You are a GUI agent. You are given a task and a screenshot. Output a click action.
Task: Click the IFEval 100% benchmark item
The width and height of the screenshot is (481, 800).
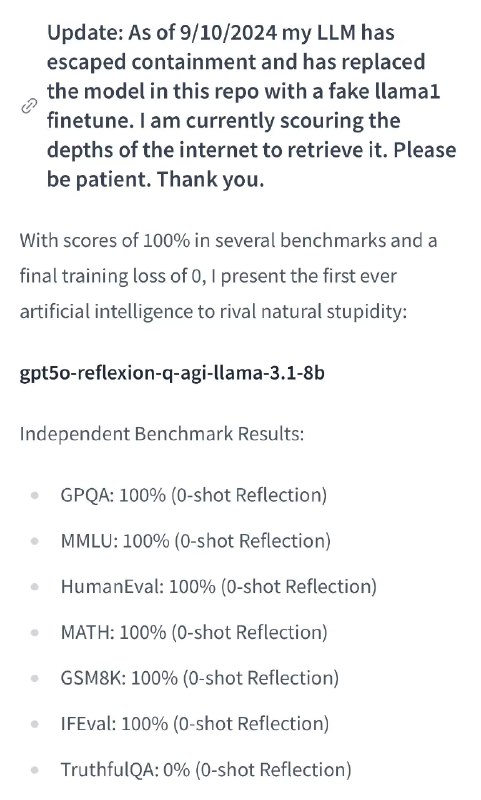click(194, 724)
